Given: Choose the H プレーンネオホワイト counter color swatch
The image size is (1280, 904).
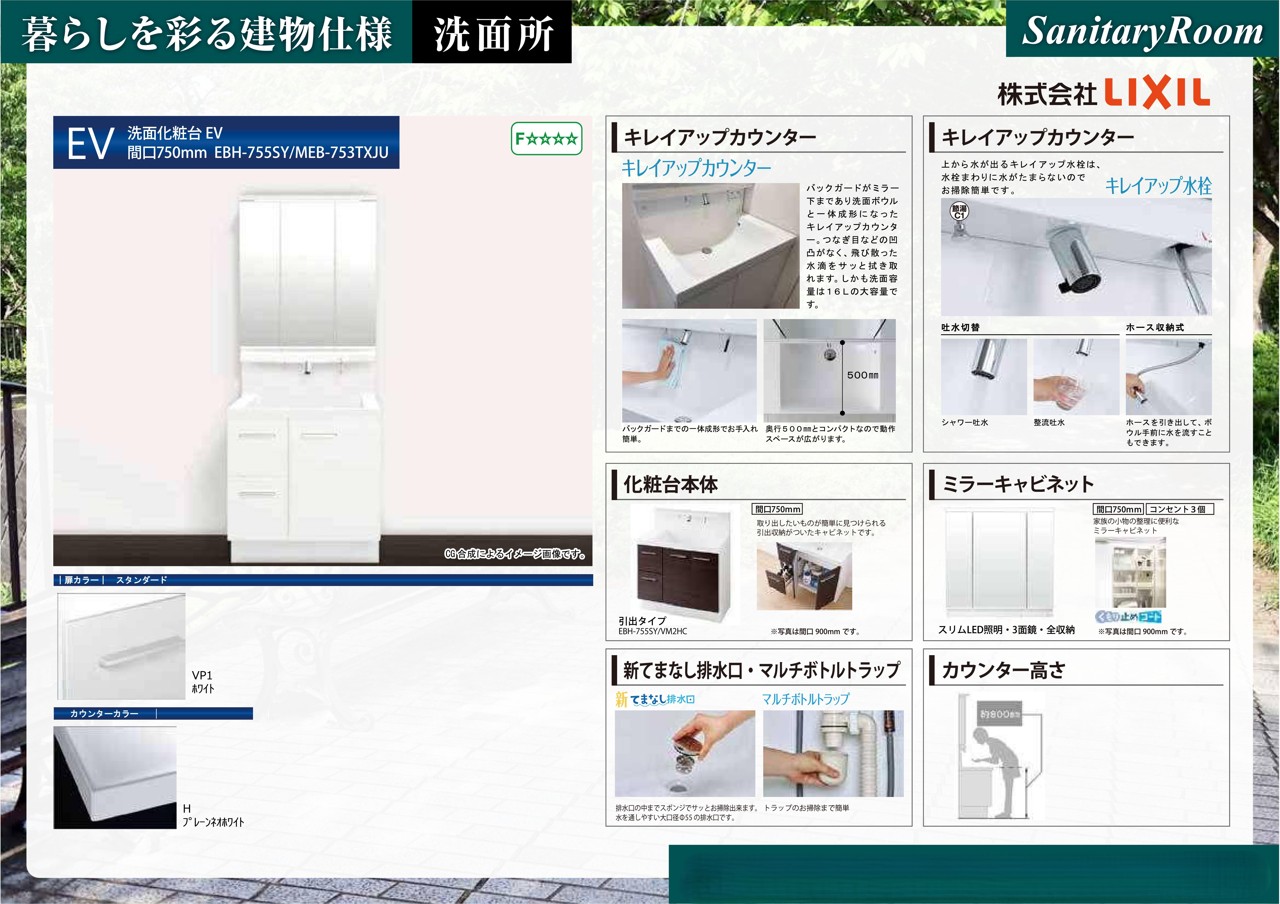Looking at the screenshot, I should pos(115,777).
